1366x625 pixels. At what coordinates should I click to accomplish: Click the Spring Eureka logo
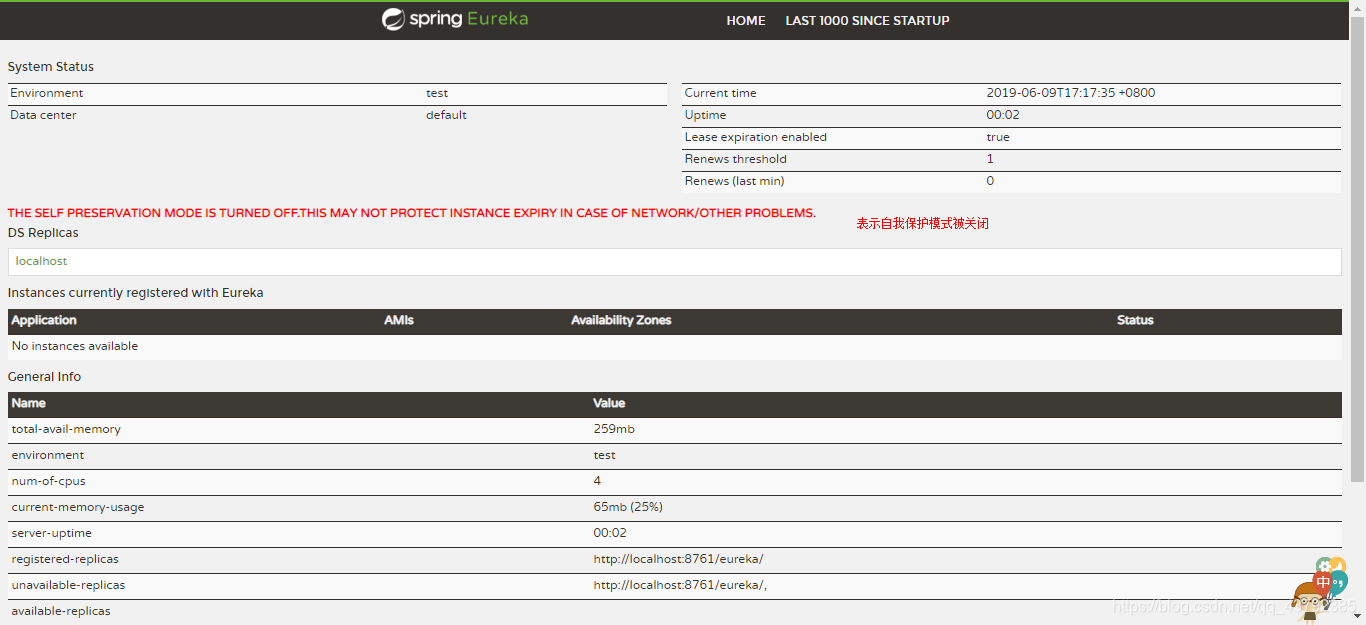455,19
